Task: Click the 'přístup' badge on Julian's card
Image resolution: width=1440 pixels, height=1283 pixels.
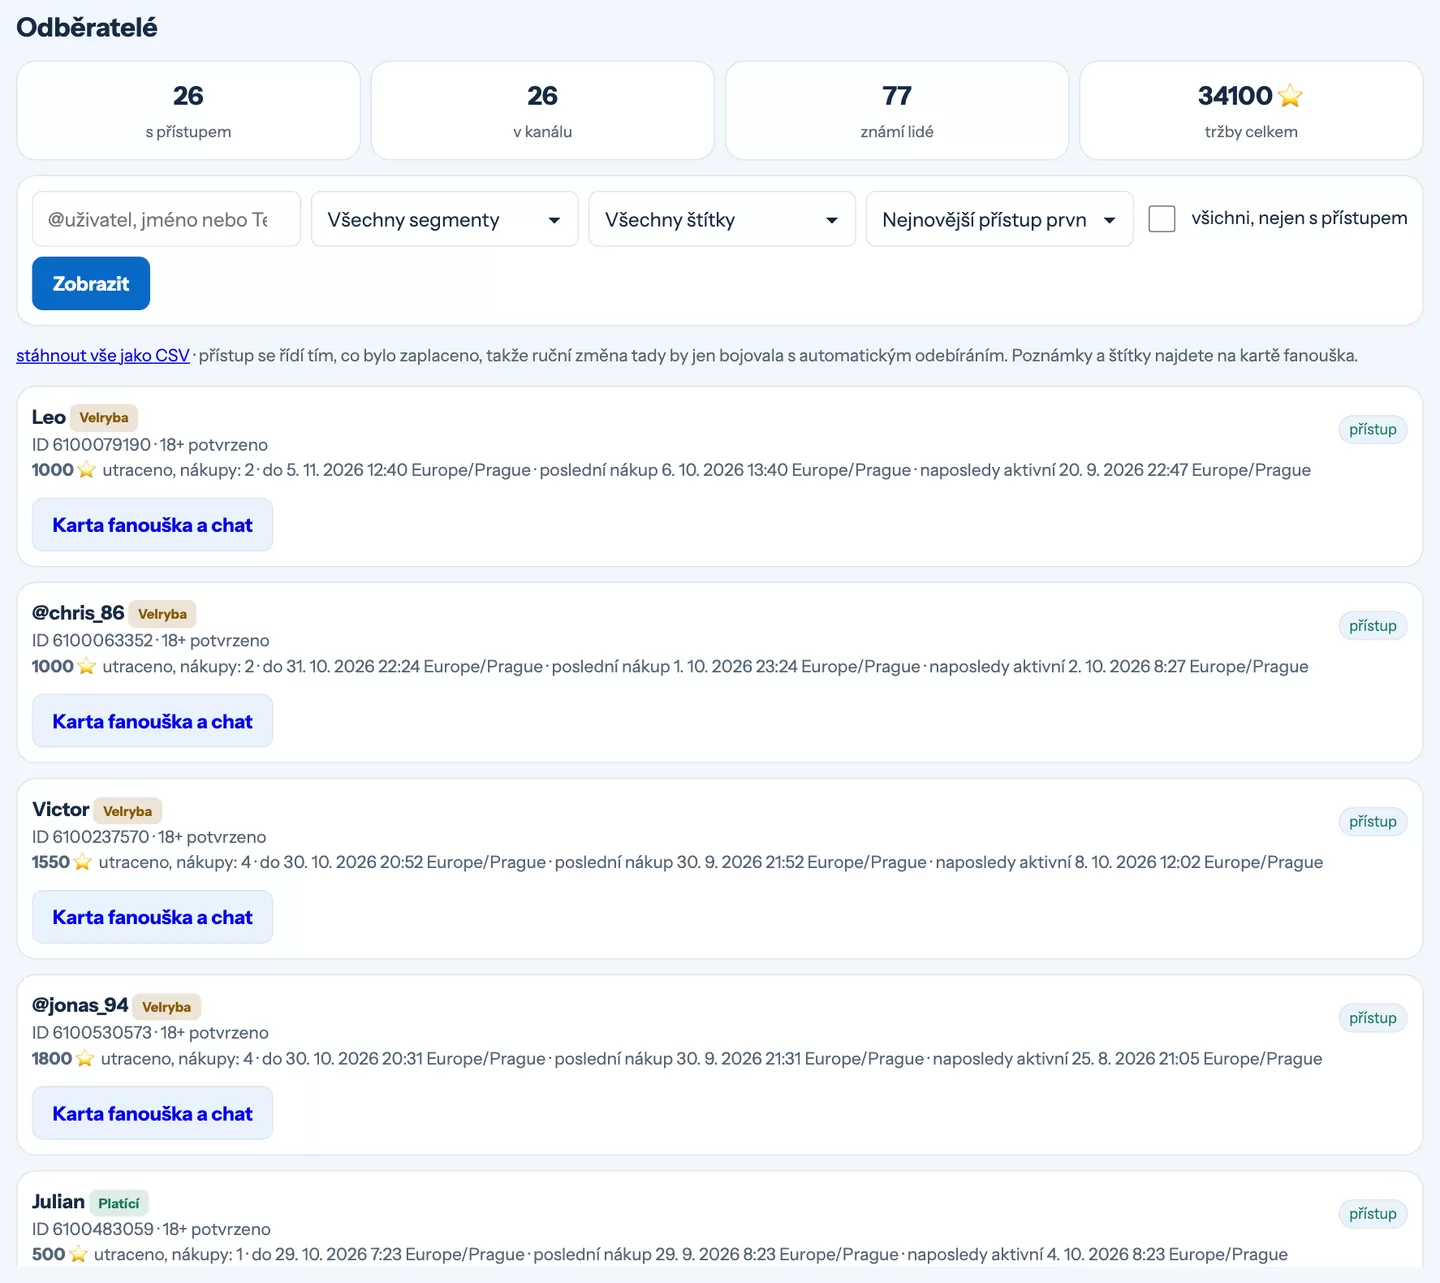Action: pos(1373,1214)
